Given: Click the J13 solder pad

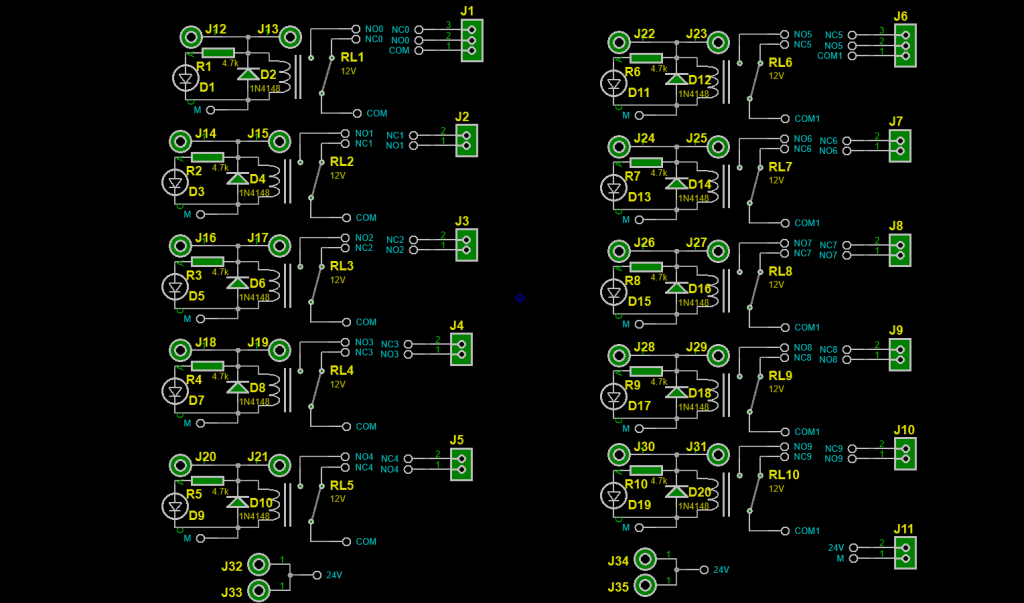Looking at the screenshot, I should [x=290, y=37].
